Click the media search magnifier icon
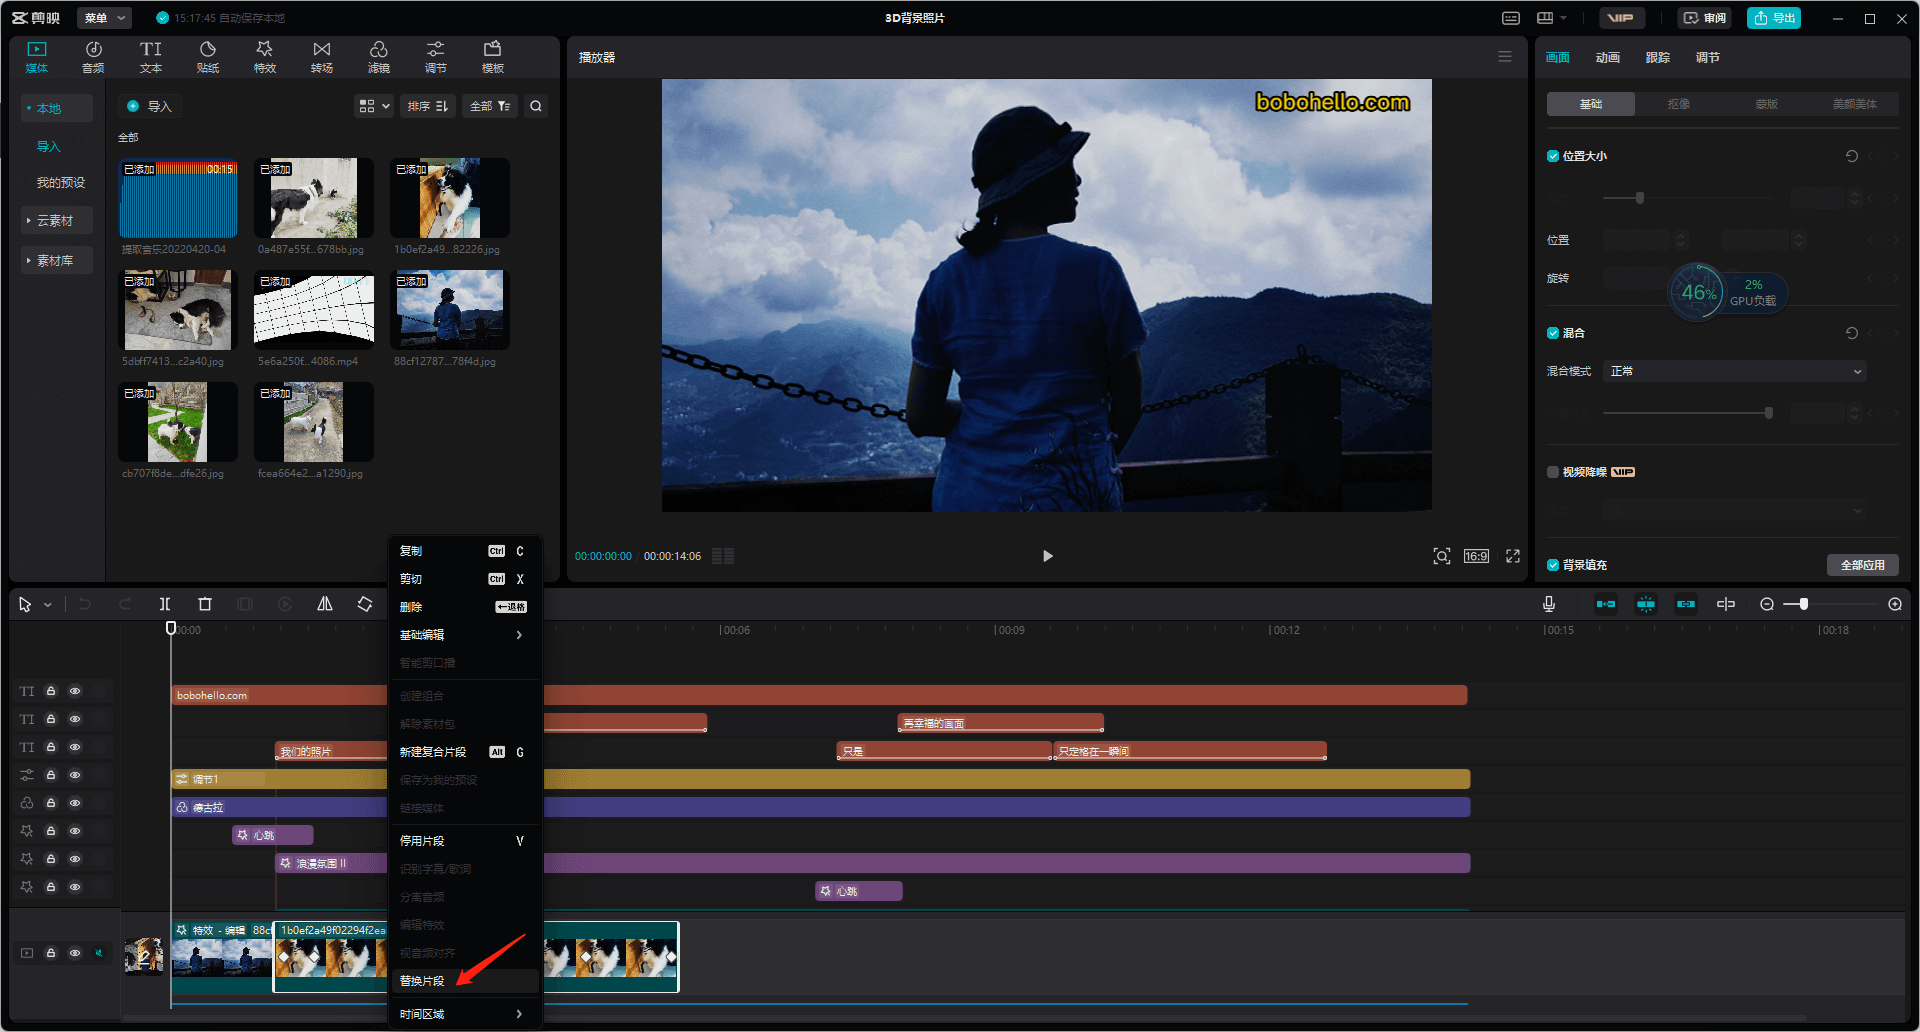The height and width of the screenshot is (1032, 1920). pos(536,106)
